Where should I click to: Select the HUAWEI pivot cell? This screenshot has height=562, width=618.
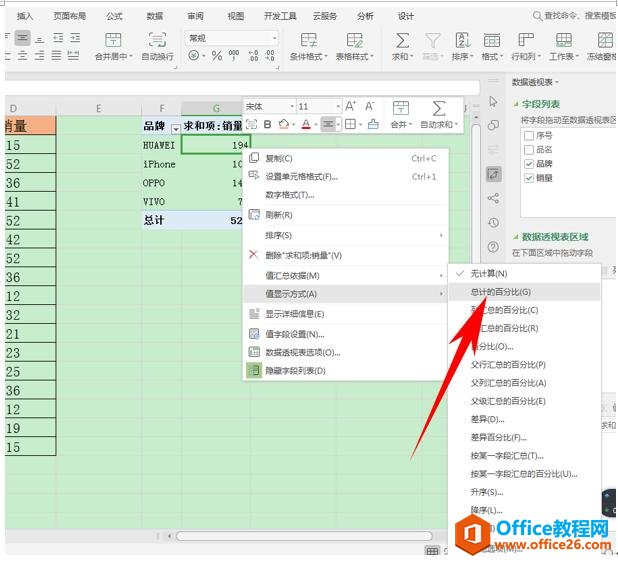click(159, 145)
